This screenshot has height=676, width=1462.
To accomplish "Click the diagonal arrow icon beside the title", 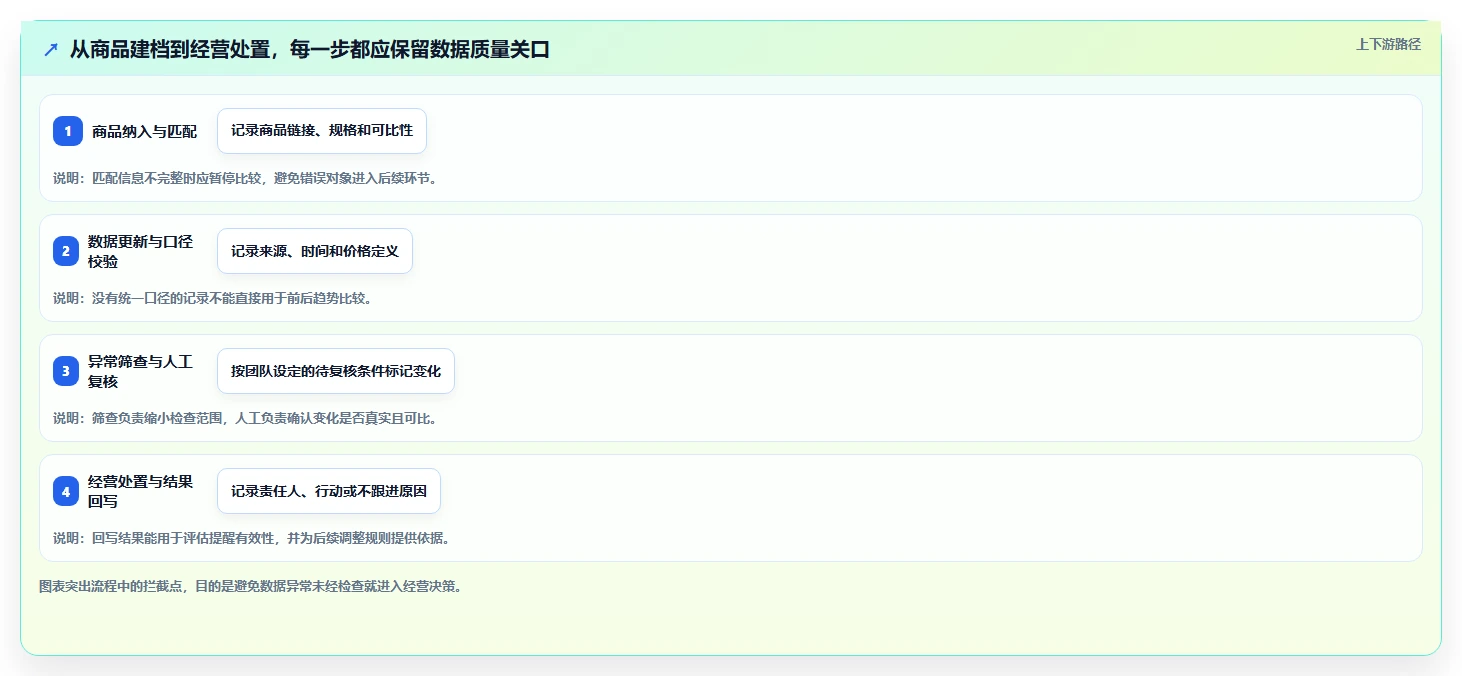I will click(51, 50).
